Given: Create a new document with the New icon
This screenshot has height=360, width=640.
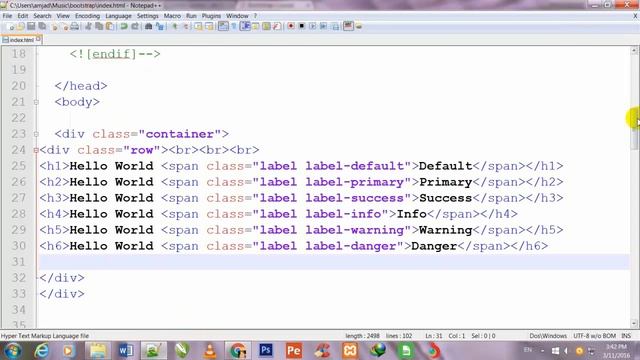Looking at the screenshot, I should 10,27.
